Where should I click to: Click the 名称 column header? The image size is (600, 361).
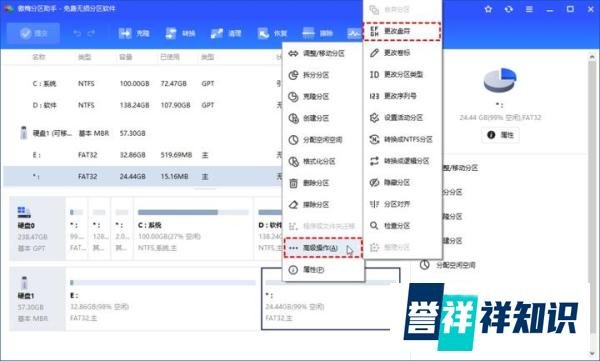tap(38, 57)
